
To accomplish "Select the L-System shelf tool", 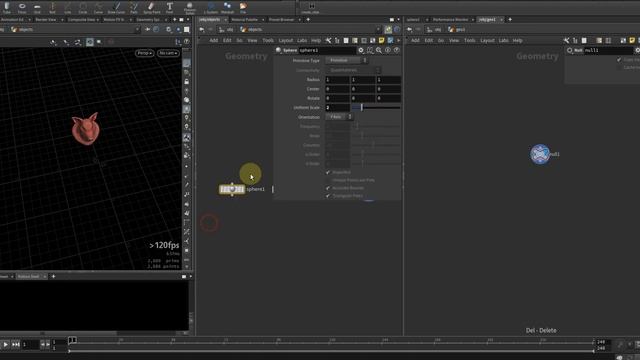I will tap(211, 8).
